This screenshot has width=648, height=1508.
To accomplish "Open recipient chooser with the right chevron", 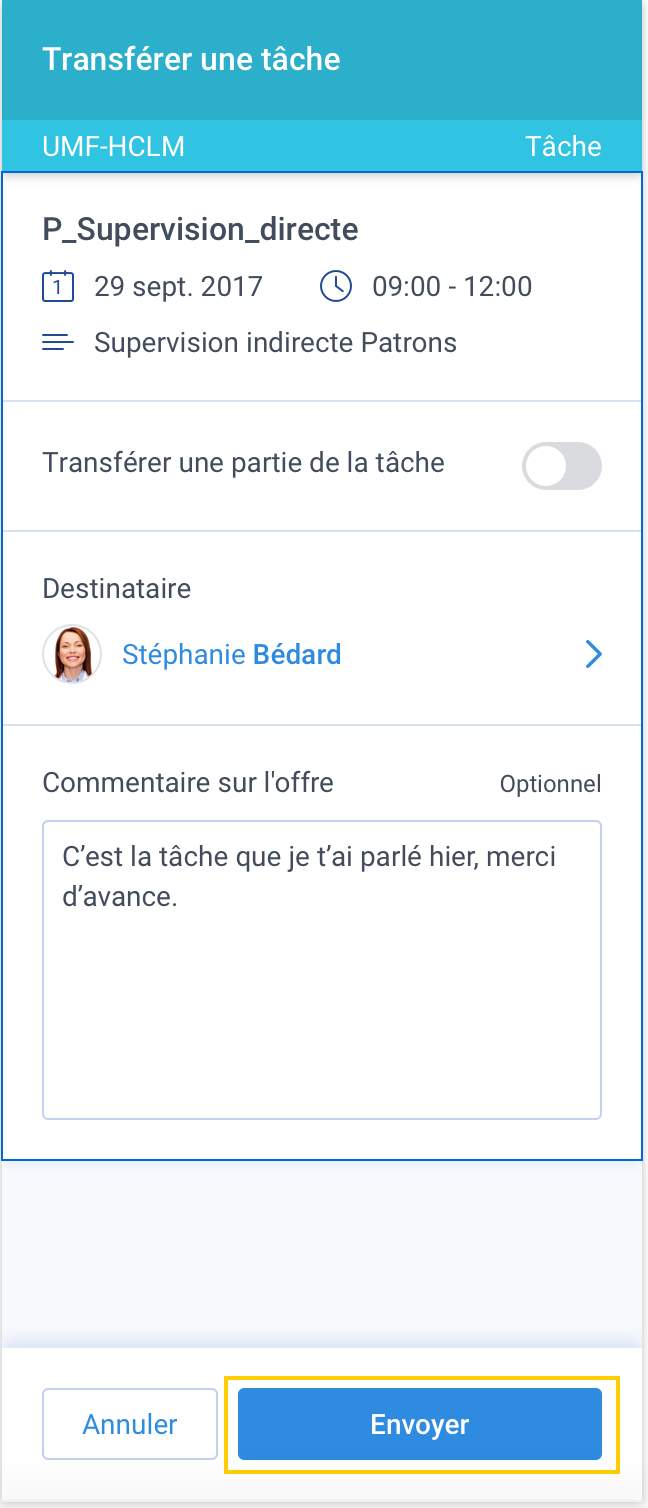I will point(594,655).
